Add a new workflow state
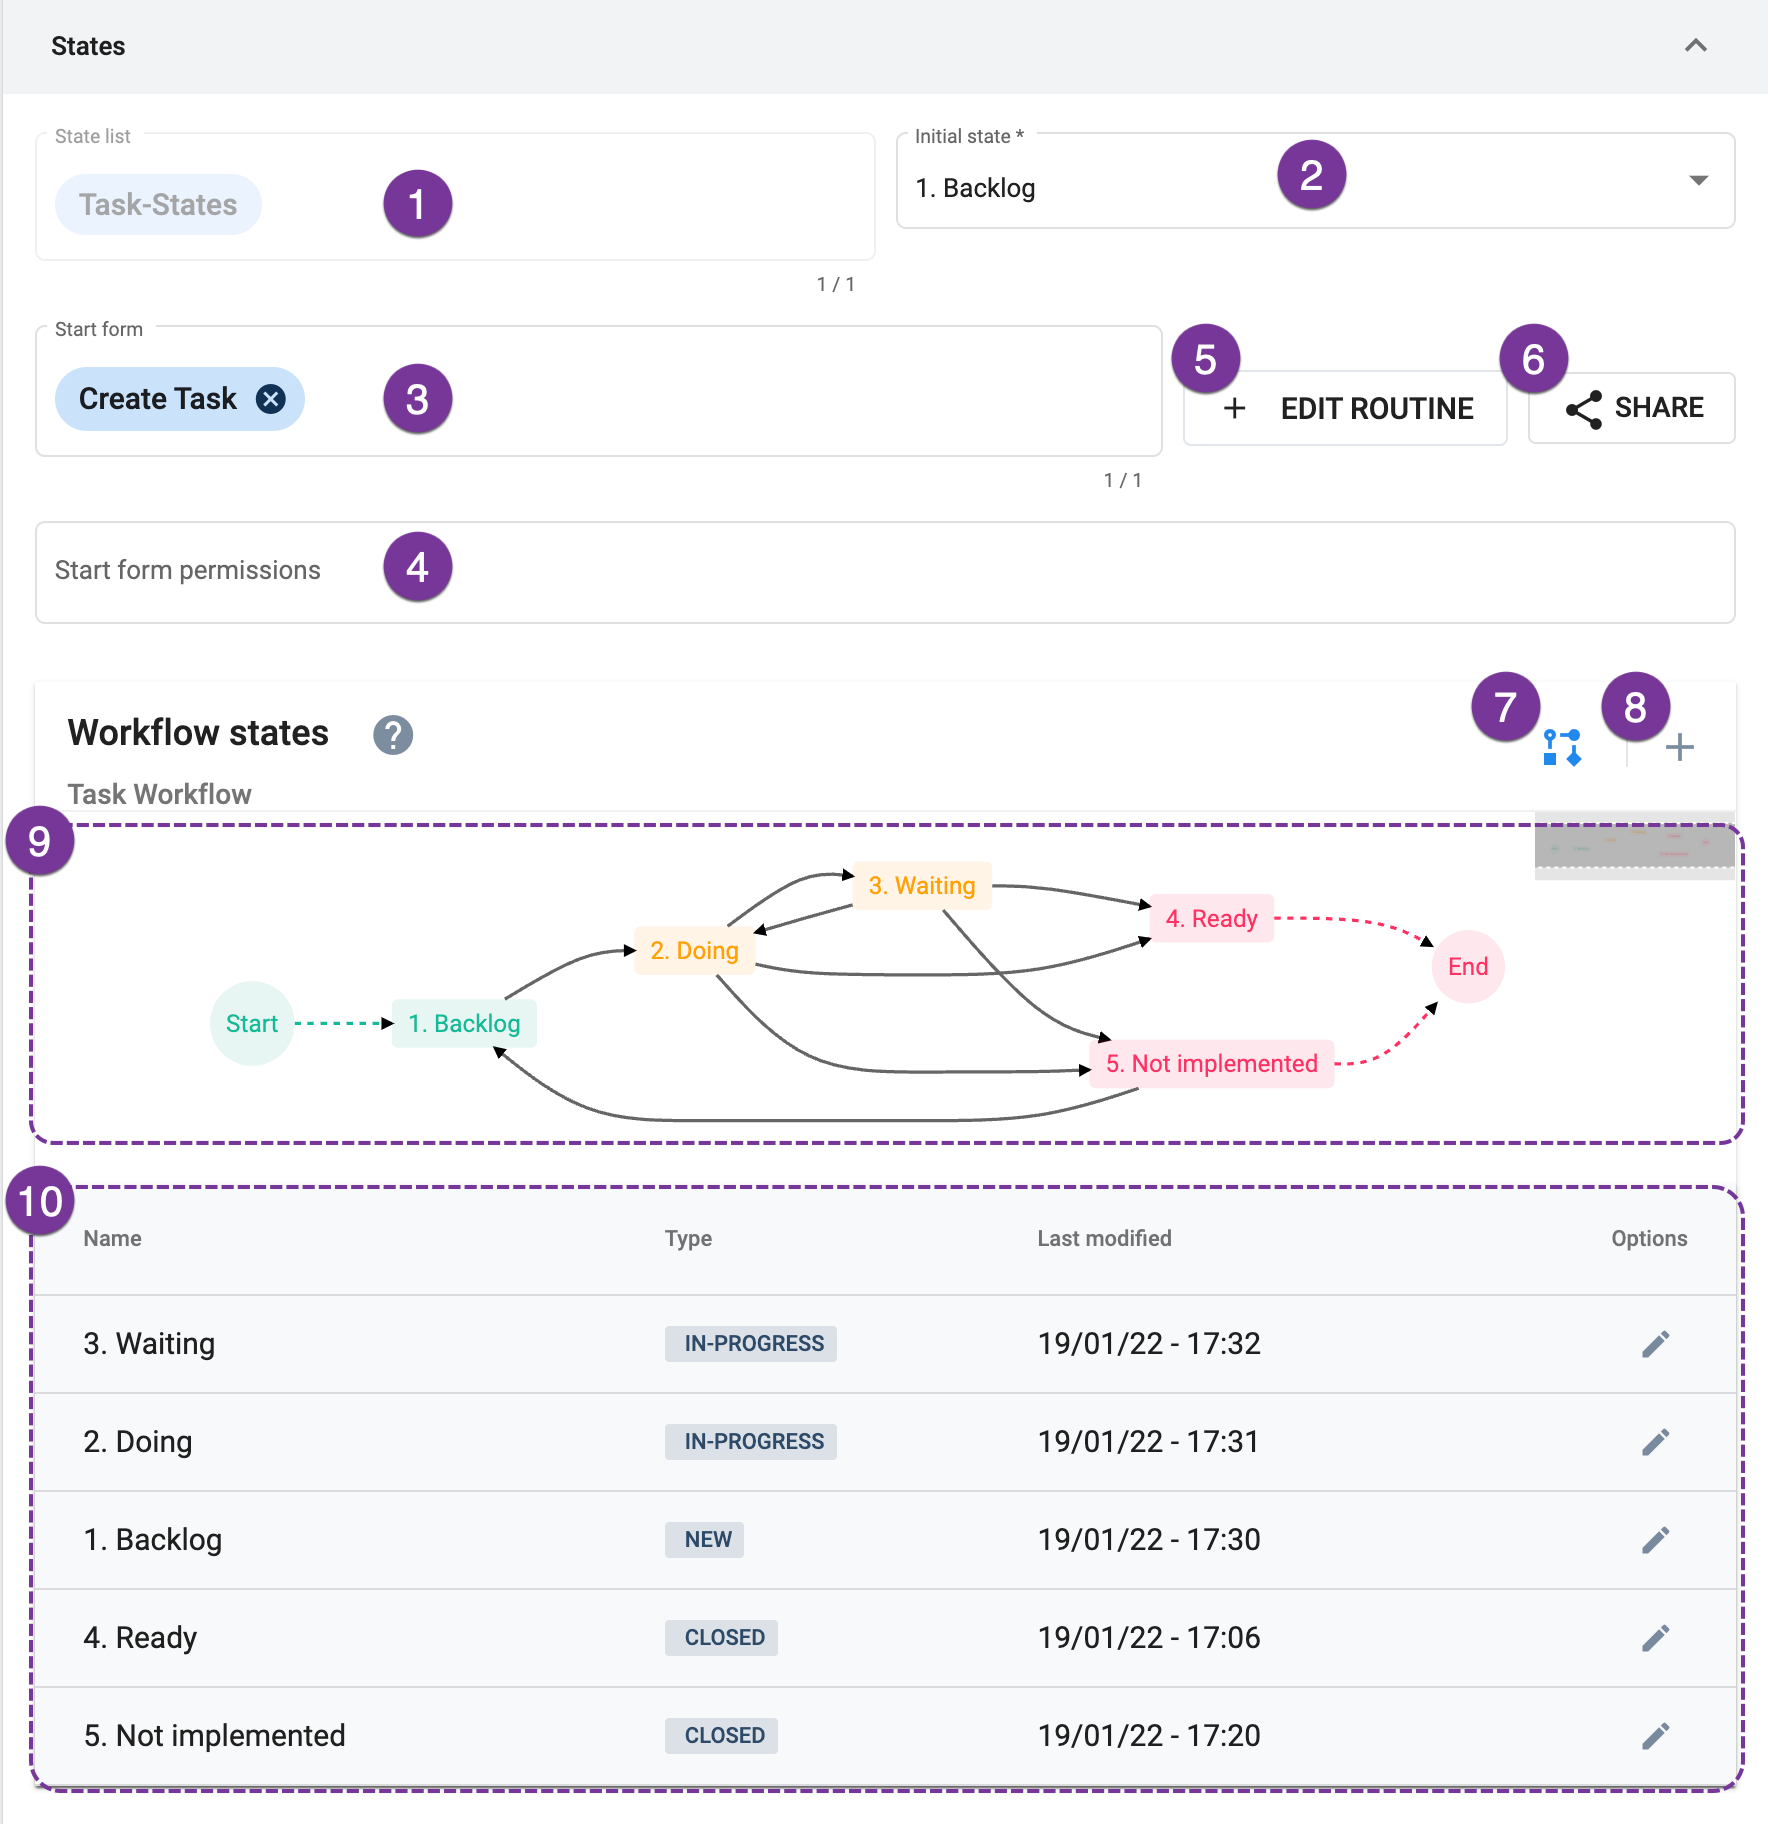Screen dimensions: 1768x1824 pos(1680,747)
